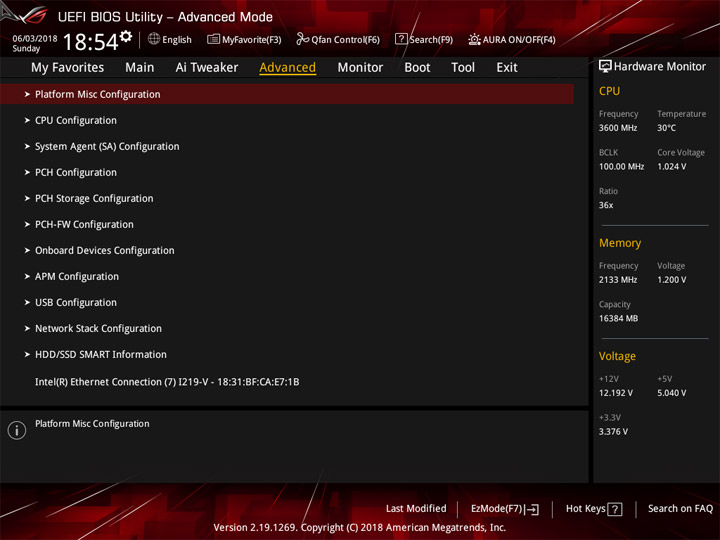Expand PCH-FW Configuration arrow
This screenshot has height=540, width=720.
(x=27, y=225)
